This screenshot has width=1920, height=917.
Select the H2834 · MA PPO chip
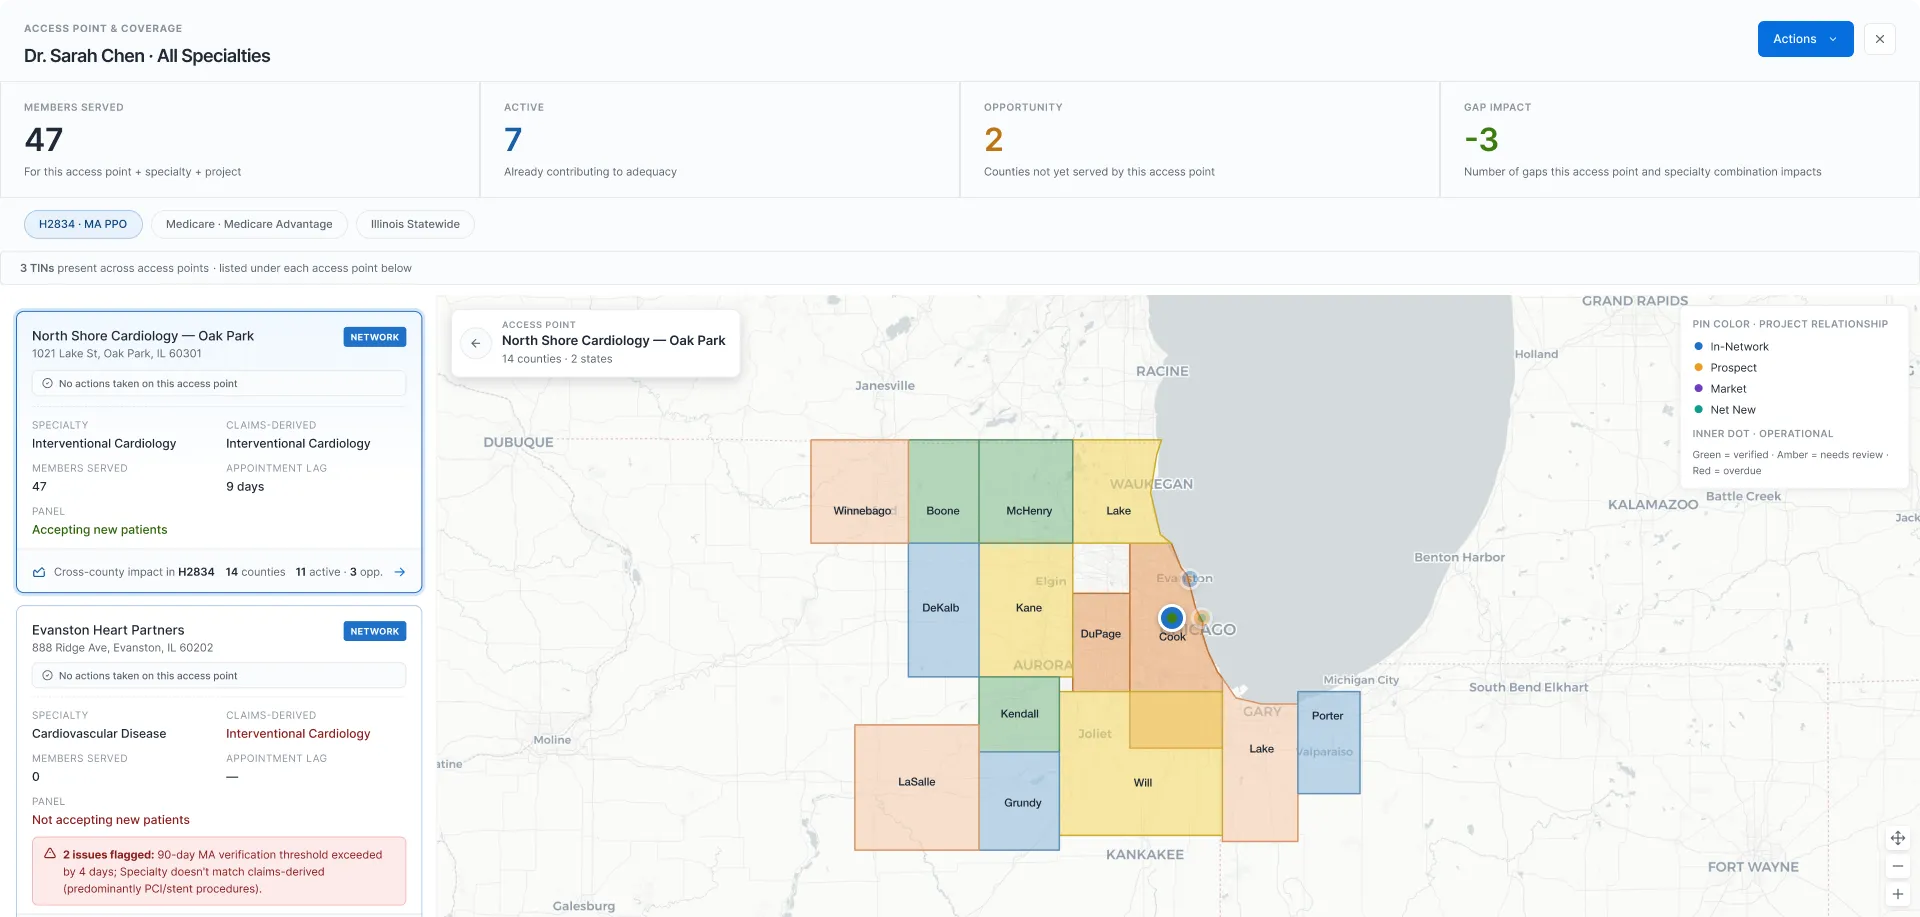[x=83, y=224]
